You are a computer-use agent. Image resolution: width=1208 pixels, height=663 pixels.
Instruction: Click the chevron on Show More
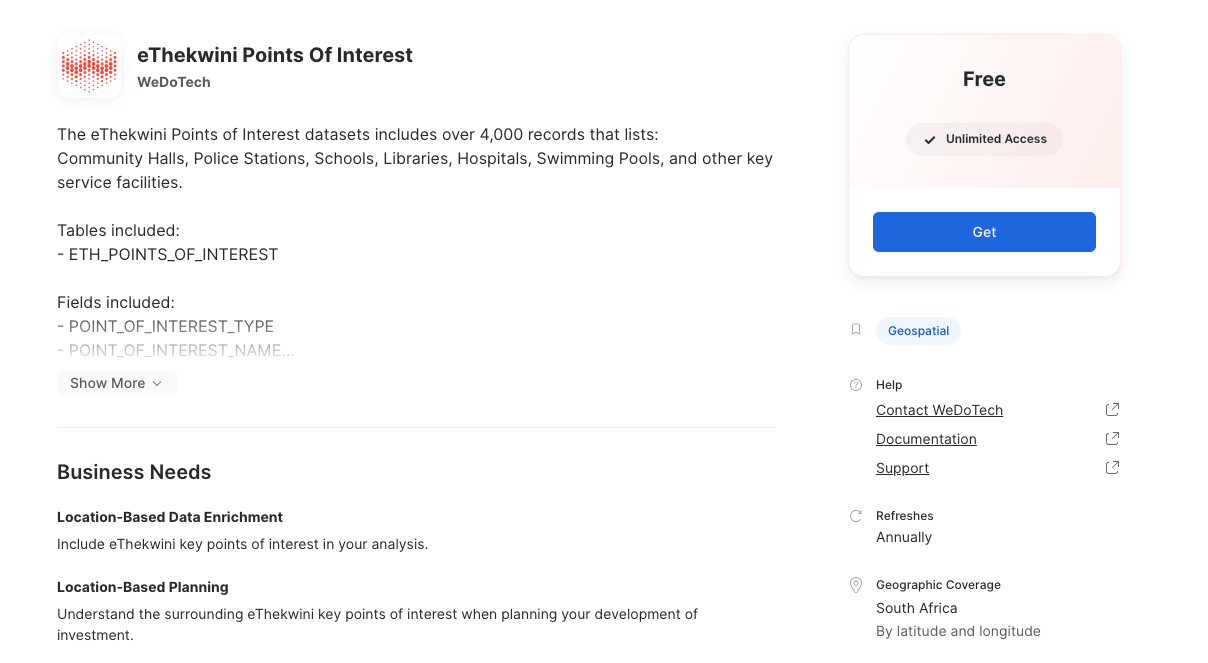pyautogui.click(x=157, y=384)
